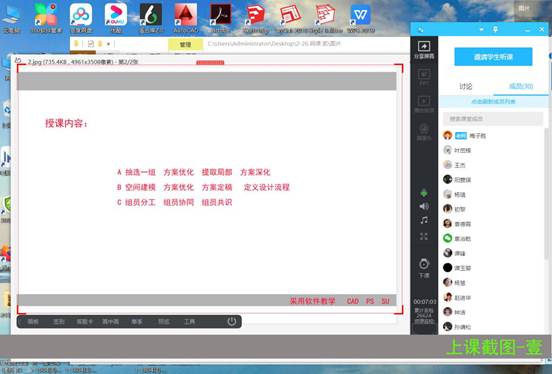
Task: Open the Style Builder desktop shortcut
Action: pyautogui.click(x=326, y=18)
